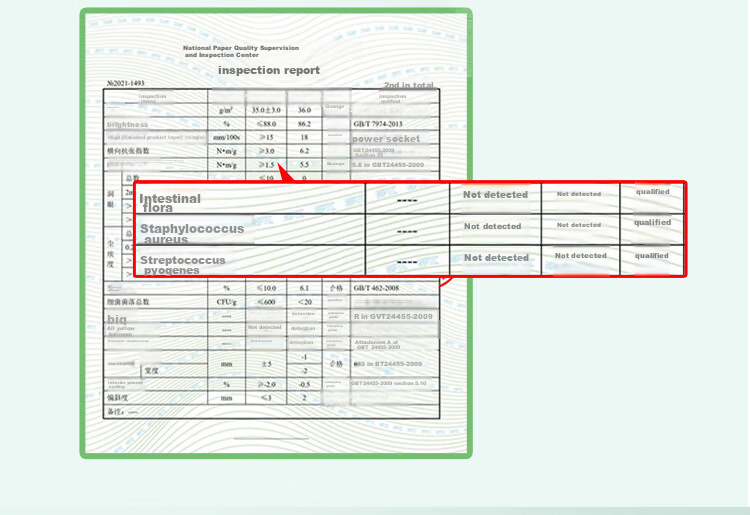Viewport: 750px width, 515px height.
Task: Click the 'Intestinal flora' cell
Action: pos(250,198)
